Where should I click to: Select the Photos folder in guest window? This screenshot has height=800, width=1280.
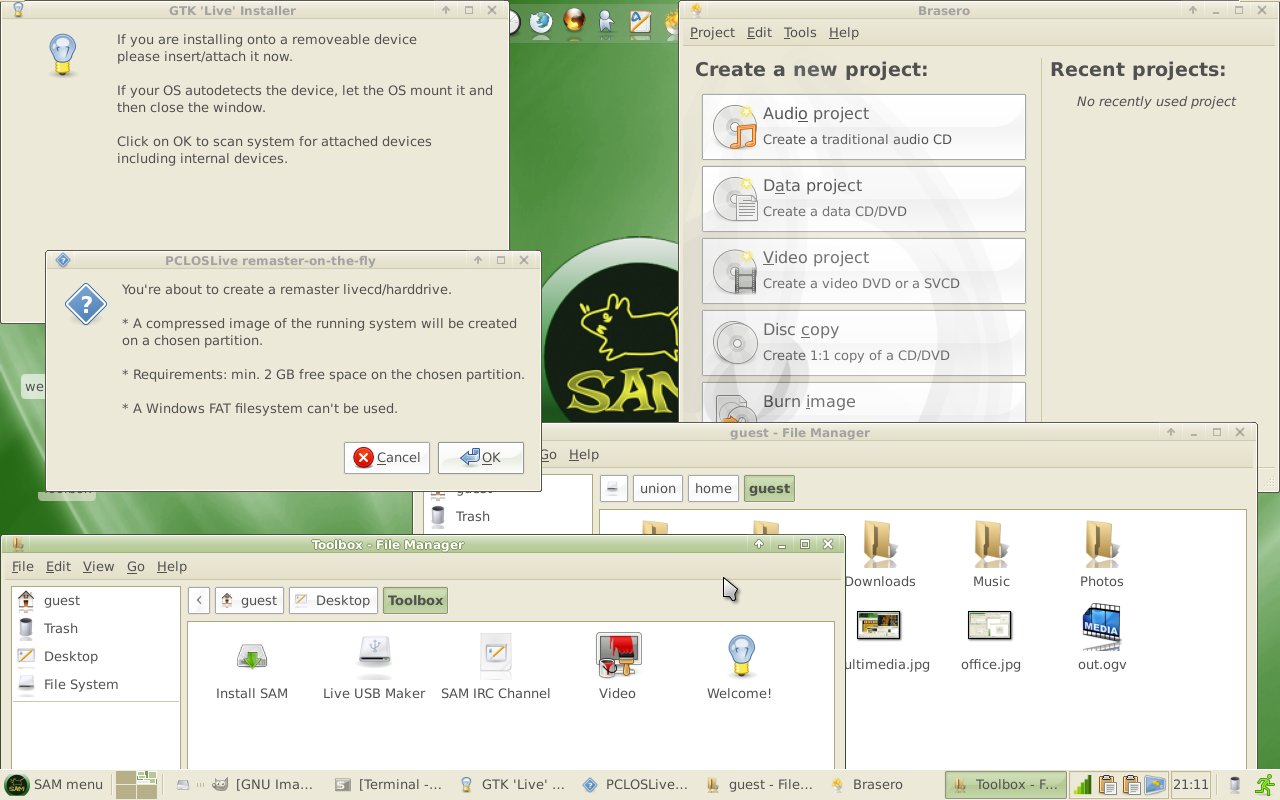coord(1101,554)
